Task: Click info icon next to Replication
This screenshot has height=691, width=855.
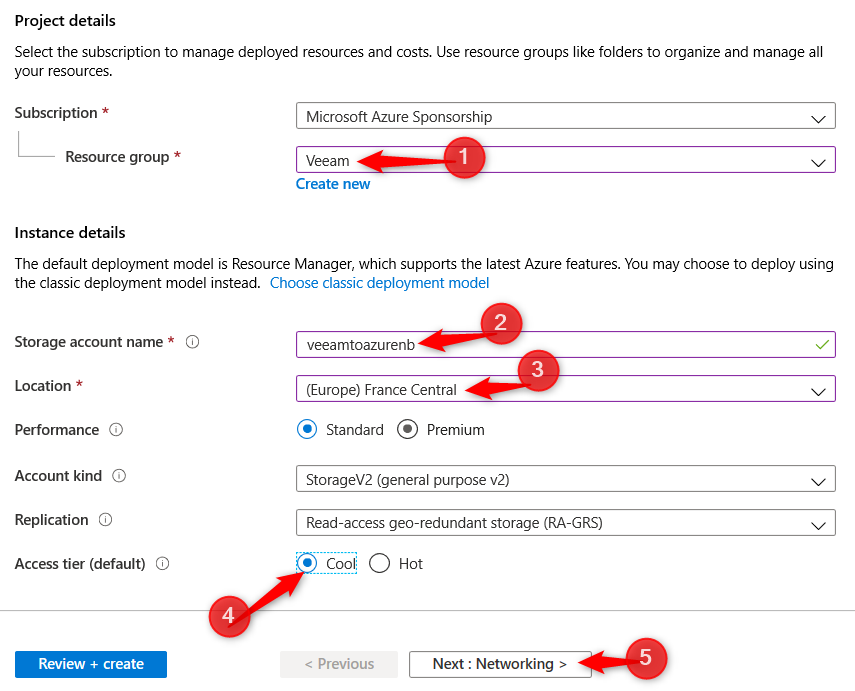Action: 106,520
